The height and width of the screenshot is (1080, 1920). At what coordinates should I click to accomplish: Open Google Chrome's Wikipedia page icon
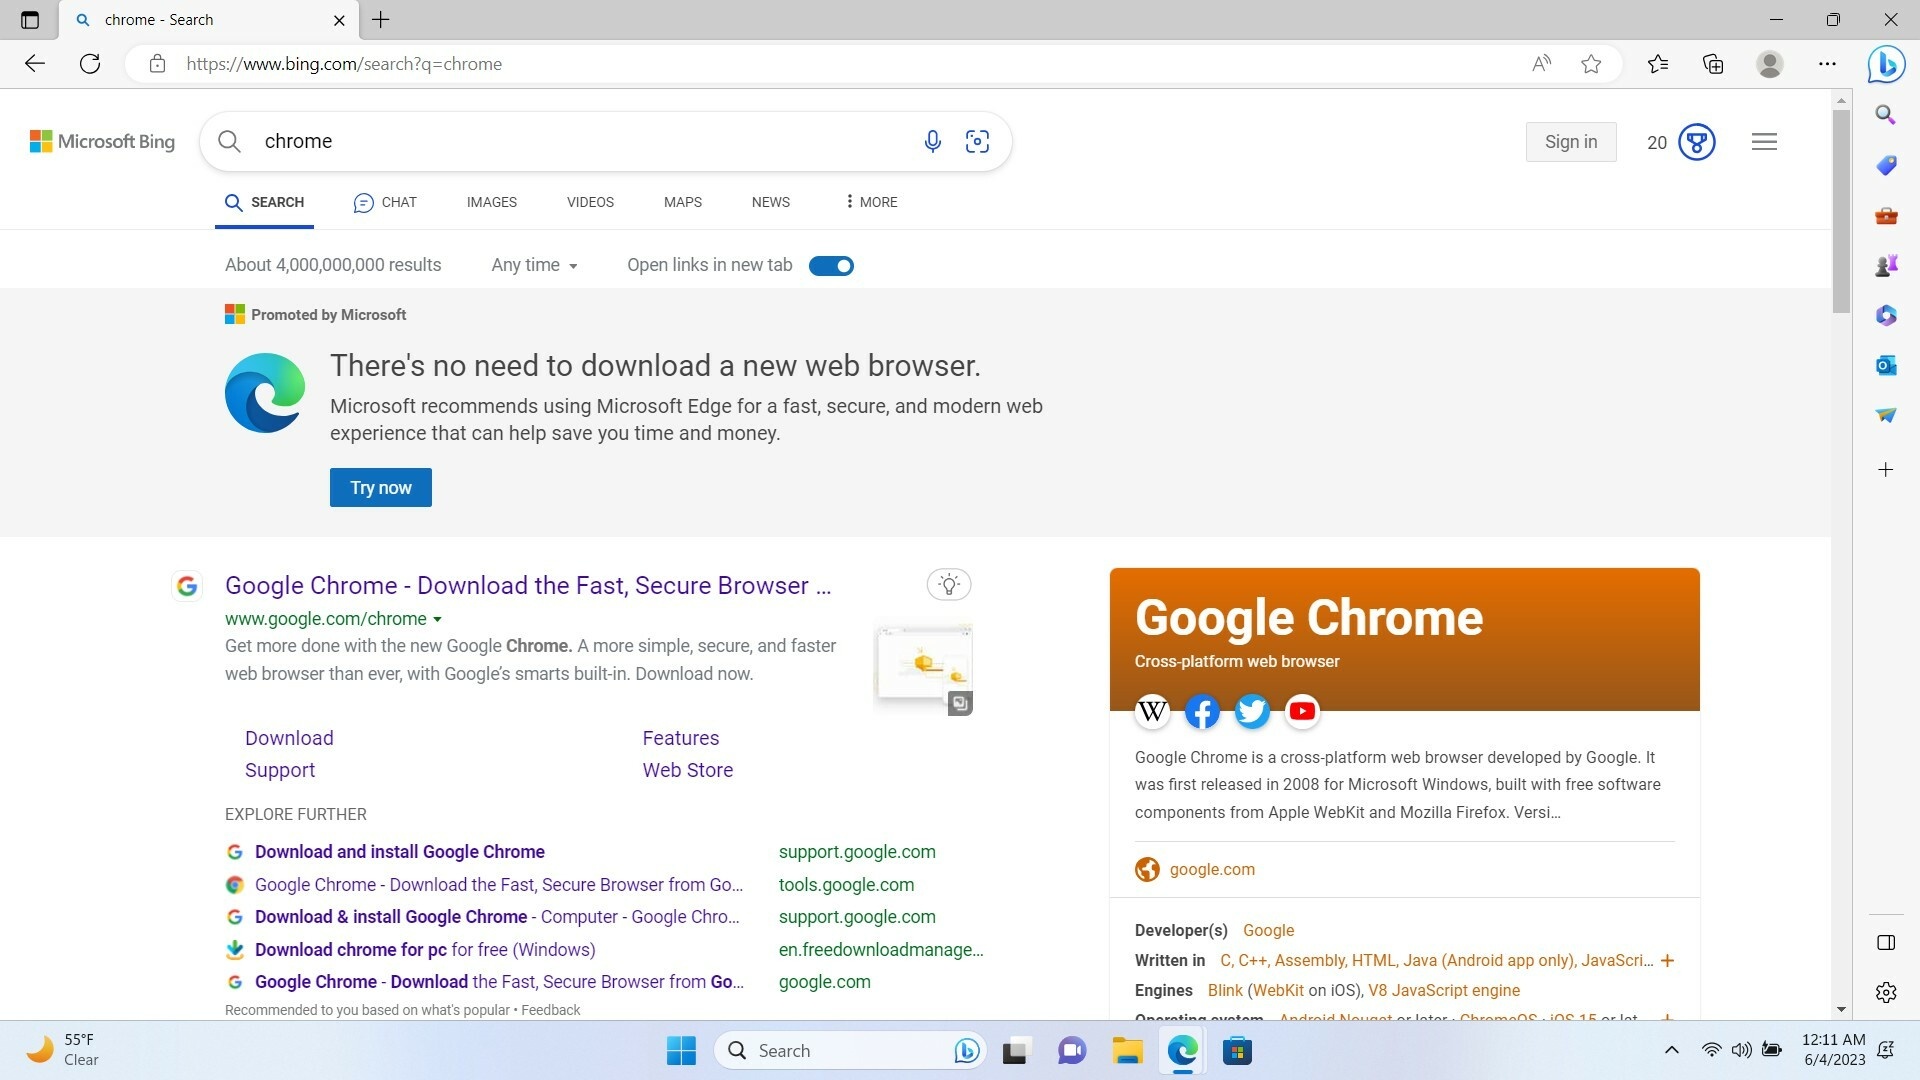point(1152,711)
